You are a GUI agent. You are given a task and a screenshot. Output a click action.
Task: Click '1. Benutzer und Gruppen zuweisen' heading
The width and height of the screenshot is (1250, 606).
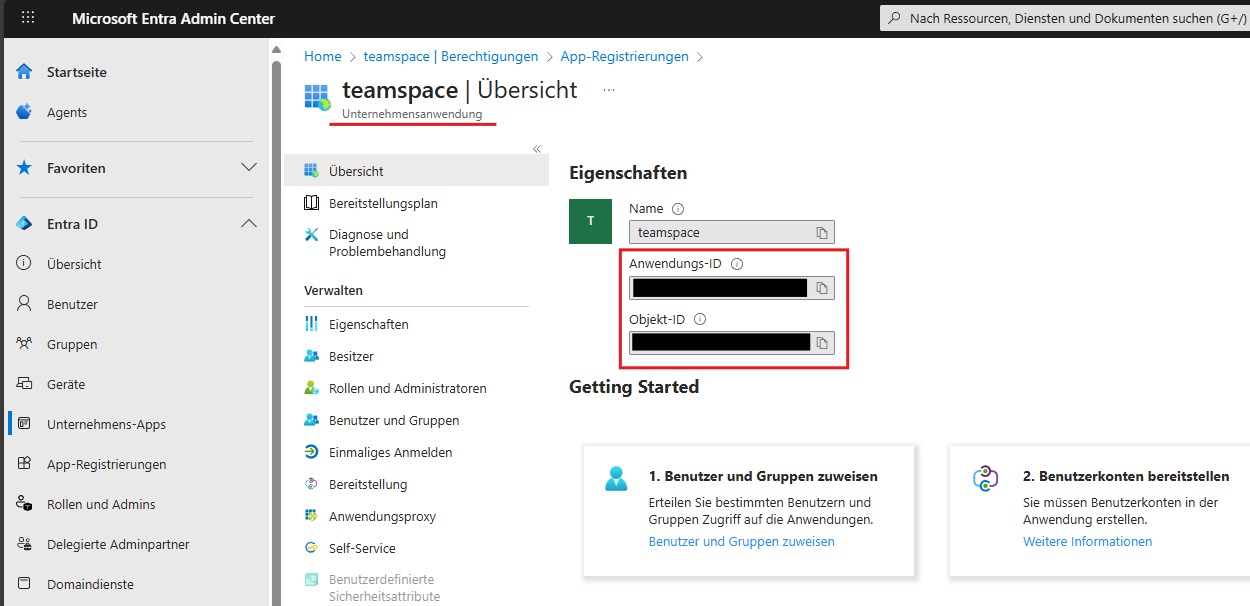tap(763, 476)
